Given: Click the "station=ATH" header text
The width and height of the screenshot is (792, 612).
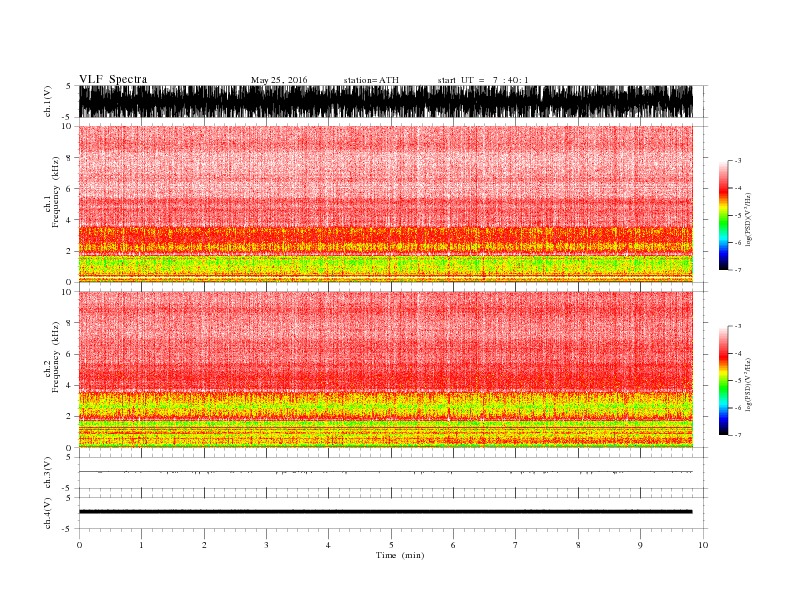Looking at the screenshot, I should pyautogui.click(x=371, y=80).
